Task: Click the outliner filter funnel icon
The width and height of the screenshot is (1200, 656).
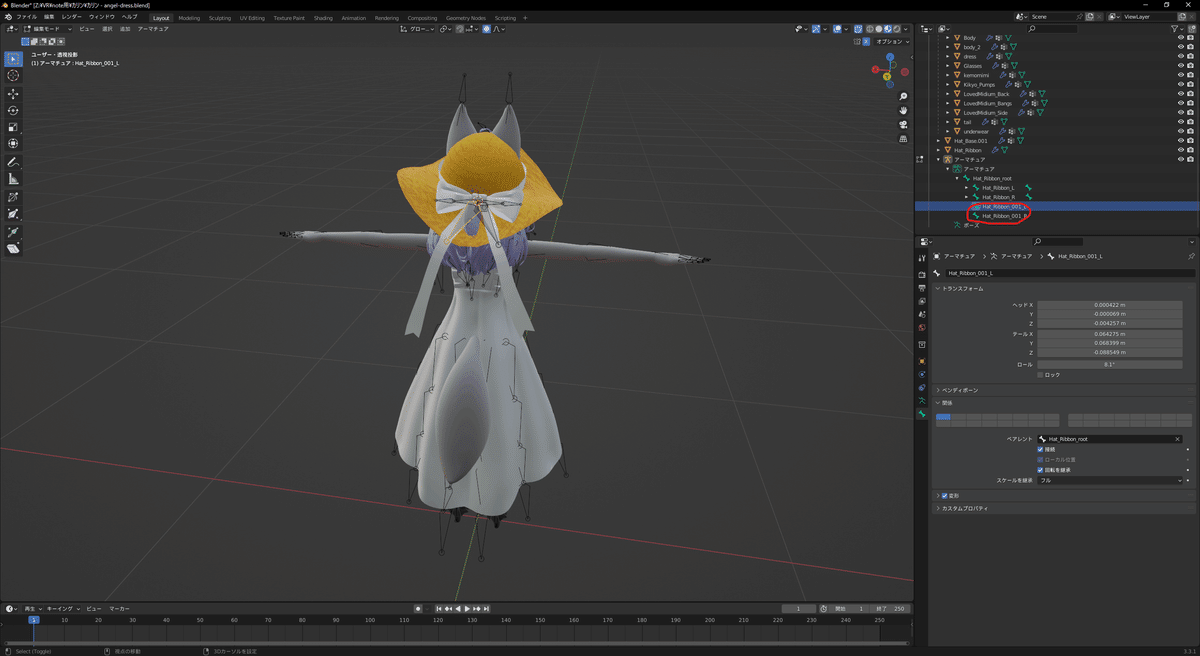Action: (x=1176, y=29)
